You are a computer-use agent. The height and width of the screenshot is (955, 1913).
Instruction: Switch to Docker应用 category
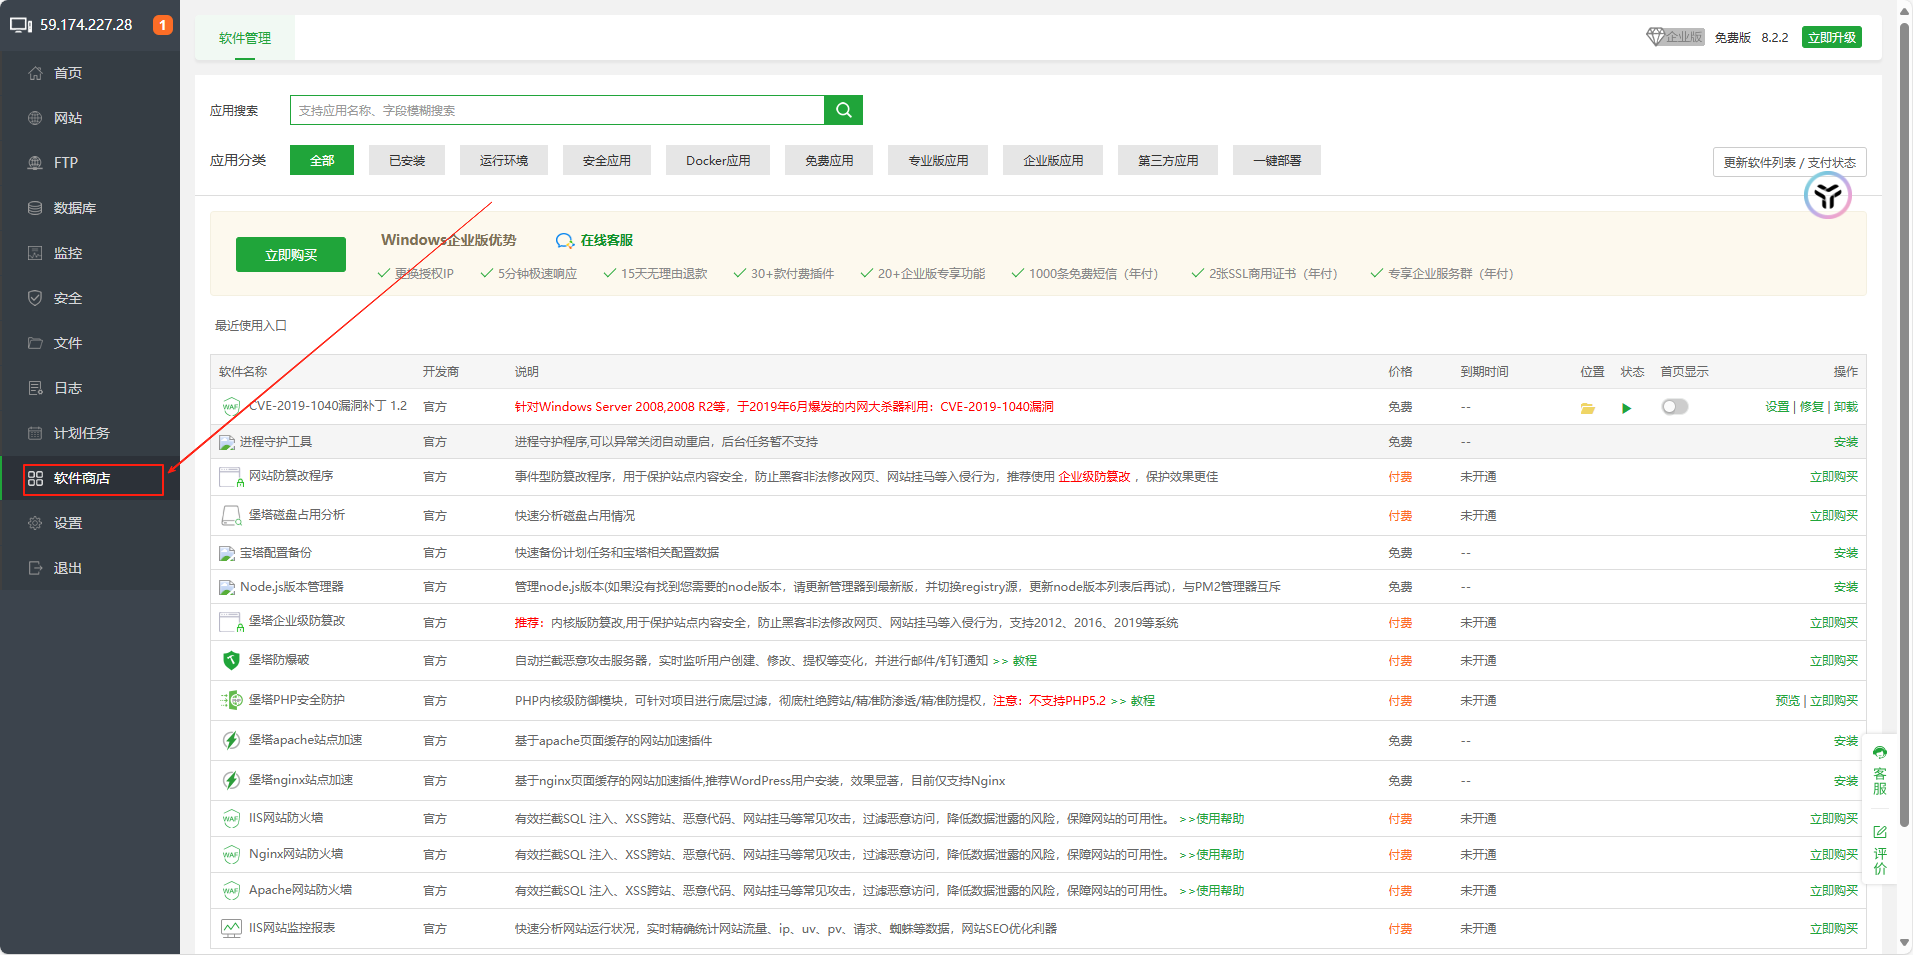718,161
